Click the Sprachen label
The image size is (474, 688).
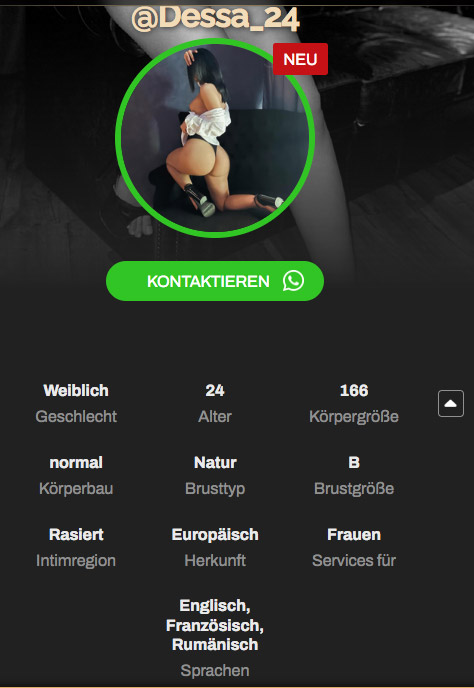pyautogui.click(x=215, y=670)
